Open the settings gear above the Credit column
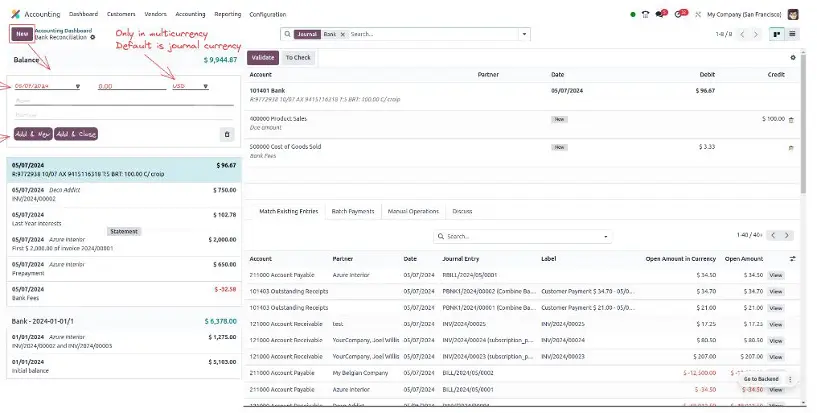The image size is (818, 414). pos(793,58)
